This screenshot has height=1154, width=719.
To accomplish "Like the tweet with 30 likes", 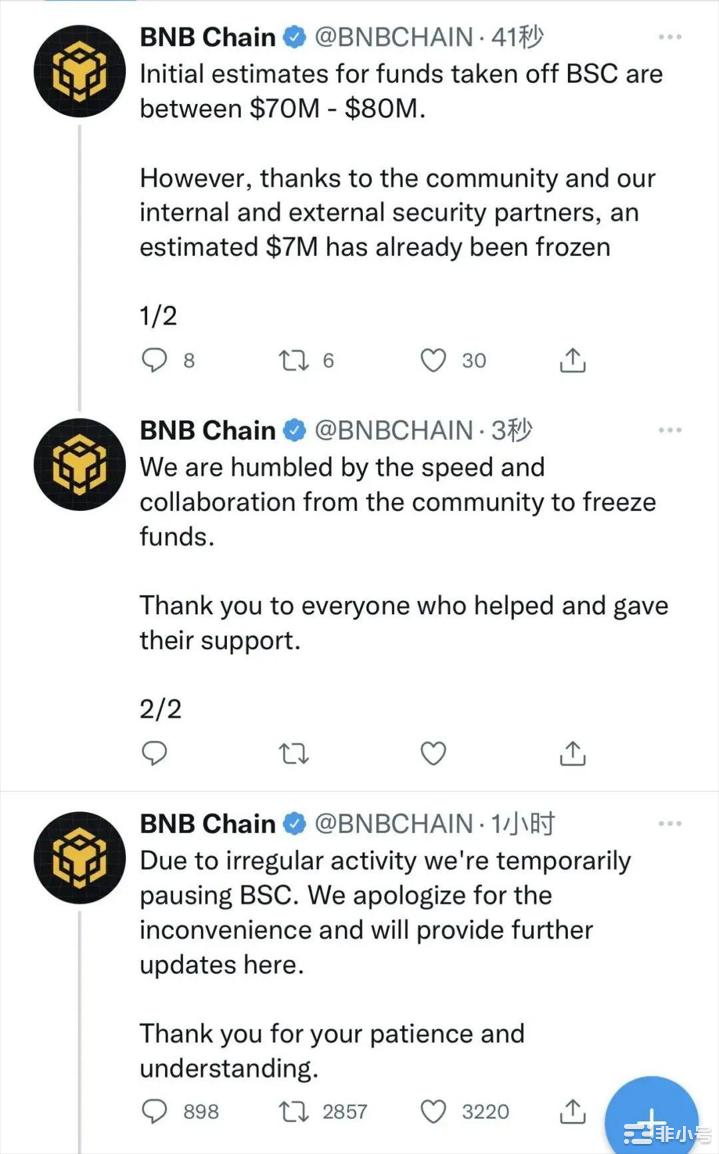I will (433, 360).
